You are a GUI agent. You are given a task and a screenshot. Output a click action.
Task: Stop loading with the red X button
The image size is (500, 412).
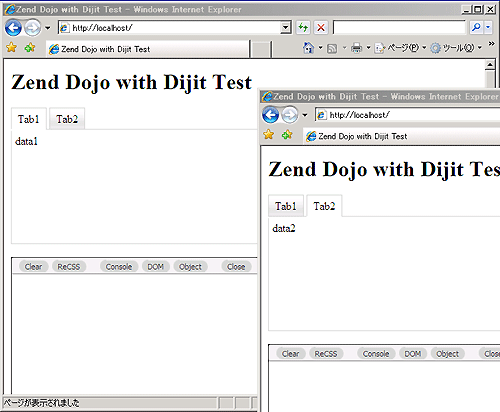(x=321, y=28)
